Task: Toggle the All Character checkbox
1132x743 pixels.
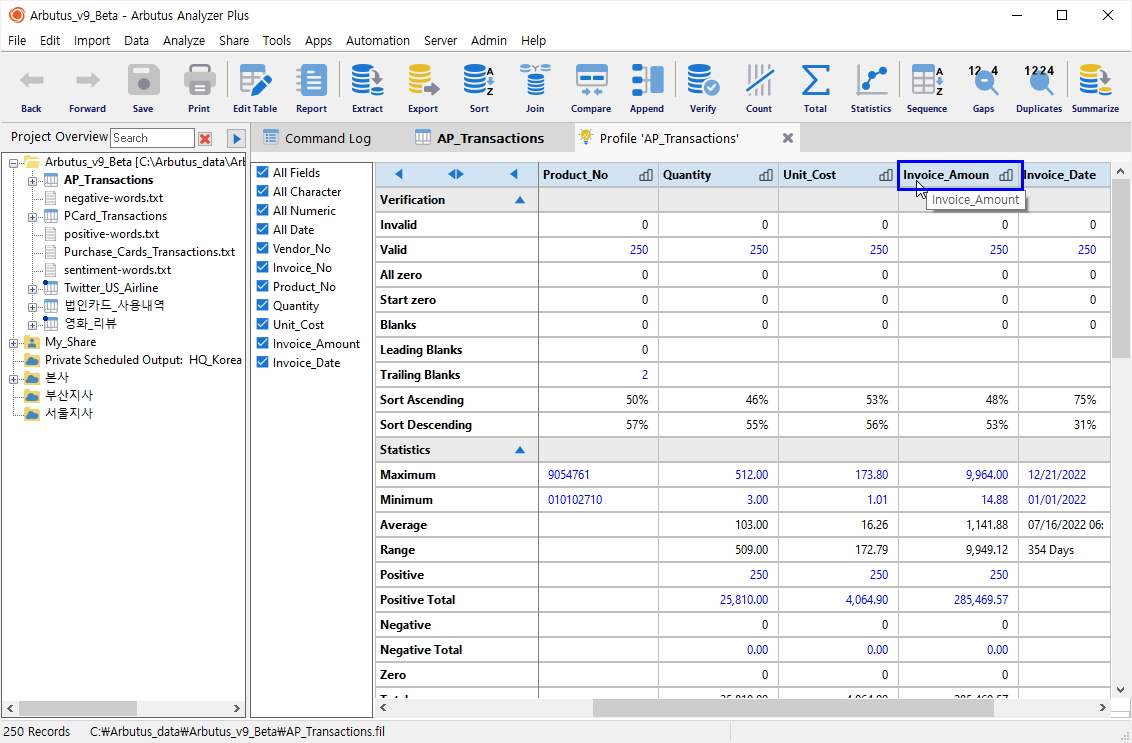Action: [x=263, y=191]
